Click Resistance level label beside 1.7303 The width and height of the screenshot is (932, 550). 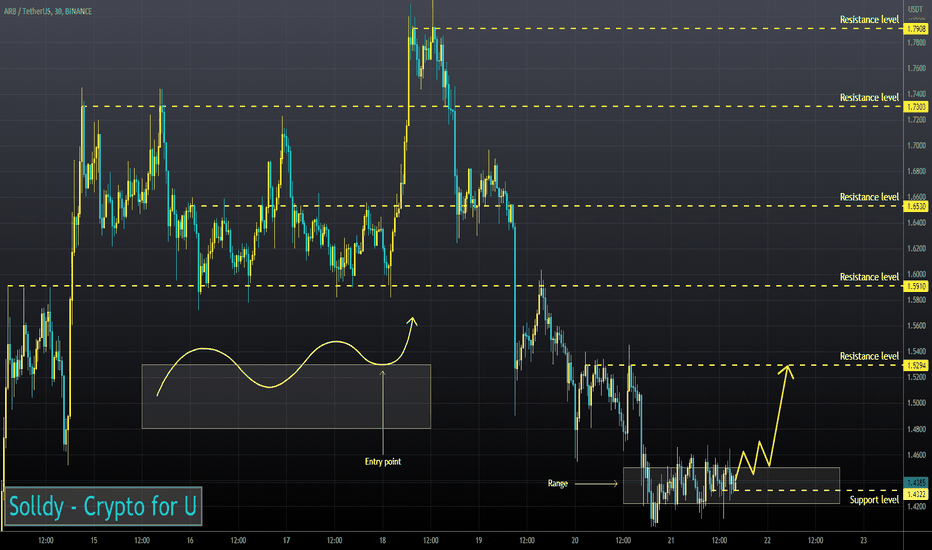(x=869, y=98)
